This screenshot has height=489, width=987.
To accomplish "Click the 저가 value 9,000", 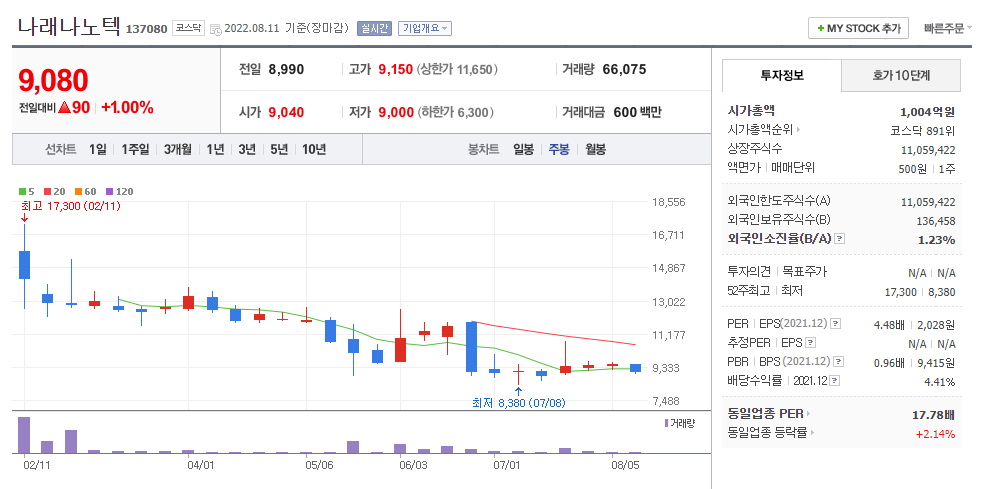I will pyautogui.click(x=396, y=113).
